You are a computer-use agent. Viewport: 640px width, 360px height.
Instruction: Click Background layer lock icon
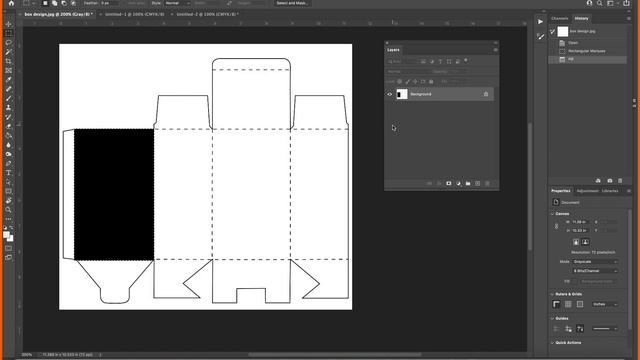[486, 94]
